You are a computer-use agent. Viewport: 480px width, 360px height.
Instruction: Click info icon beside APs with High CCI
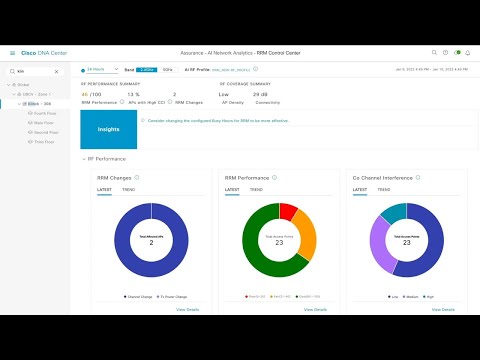pyautogui.click(x=170, y=102)
